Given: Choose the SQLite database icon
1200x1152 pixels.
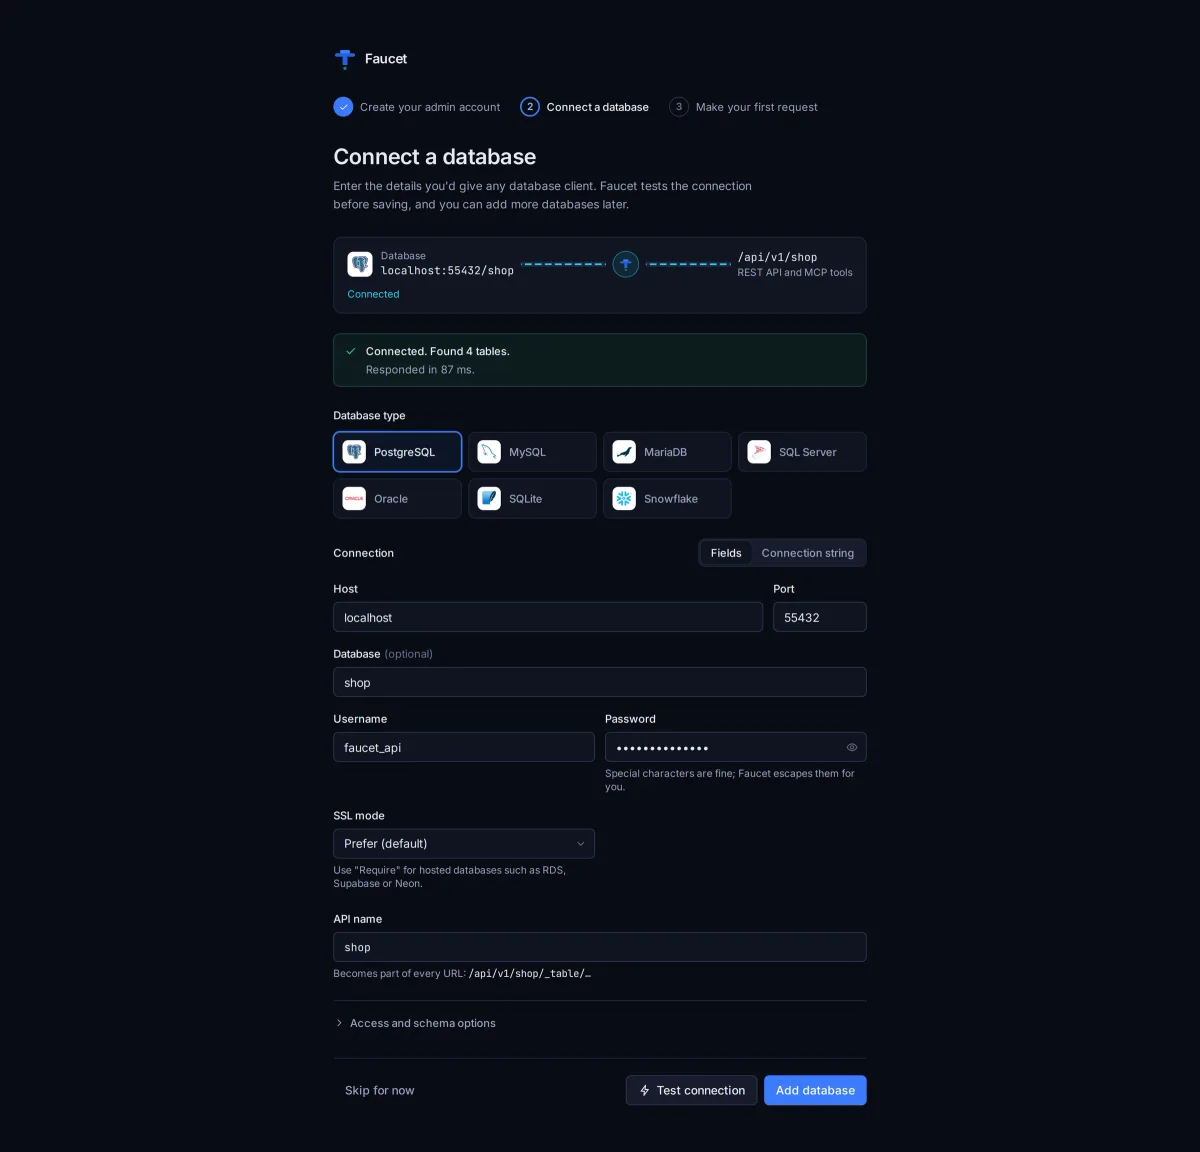Looking at the screenshot, I should point(489,498).
